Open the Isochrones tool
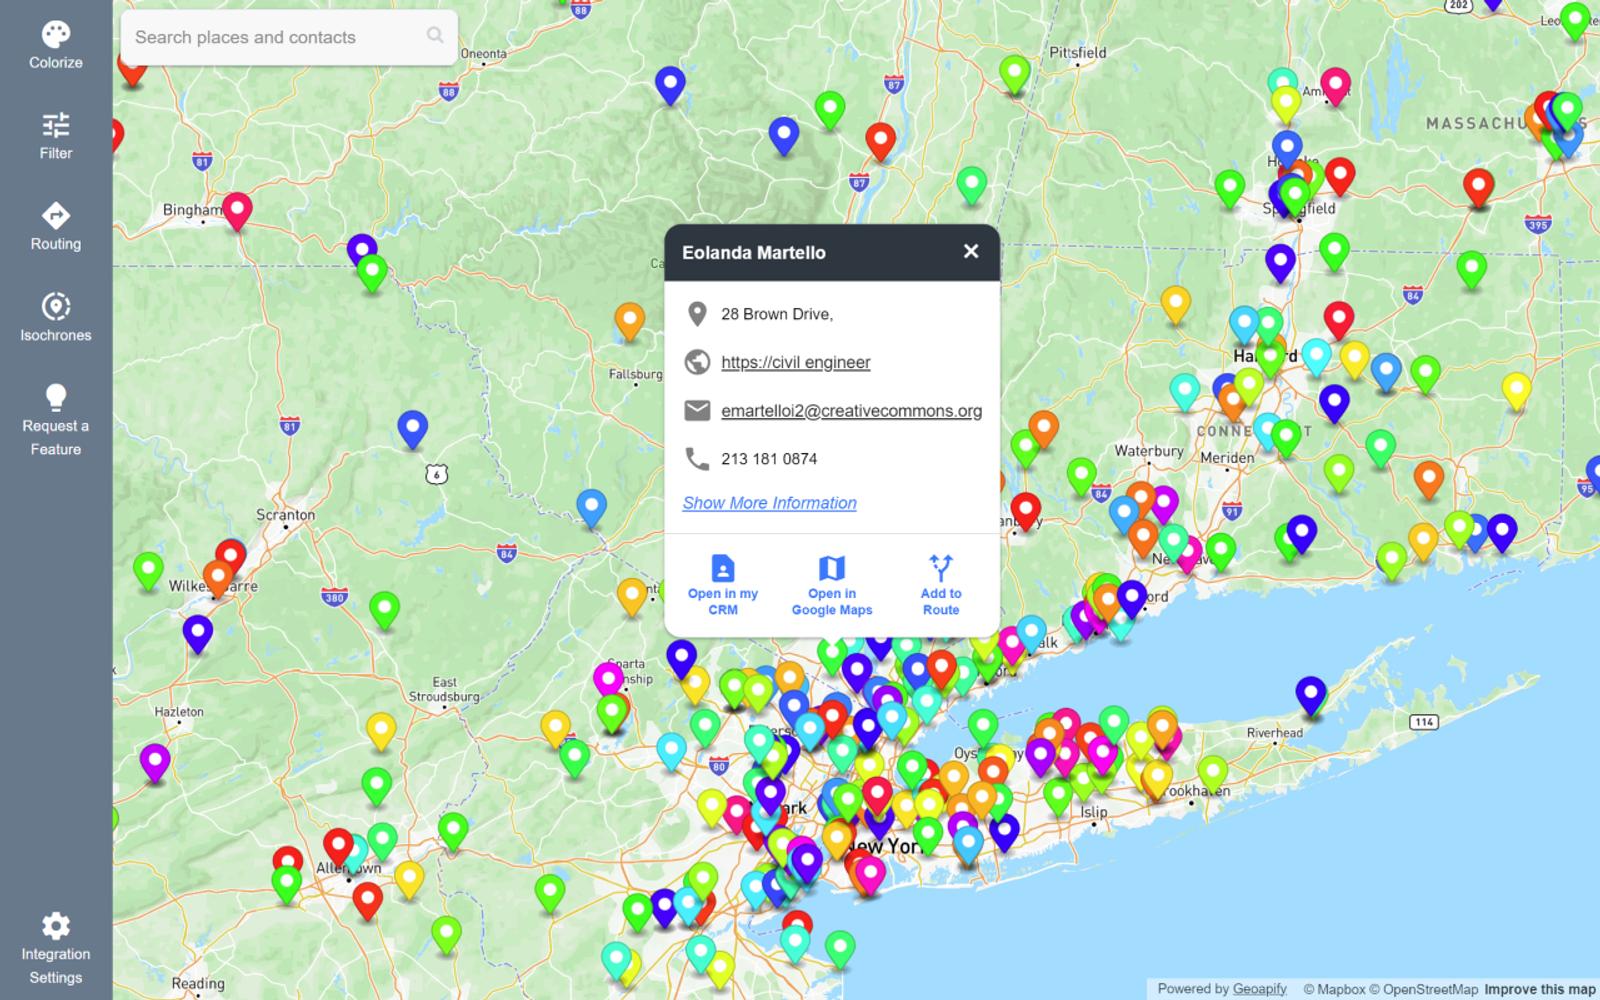The width and height of the screenshot is (1600, 1000). click(56, 318)
